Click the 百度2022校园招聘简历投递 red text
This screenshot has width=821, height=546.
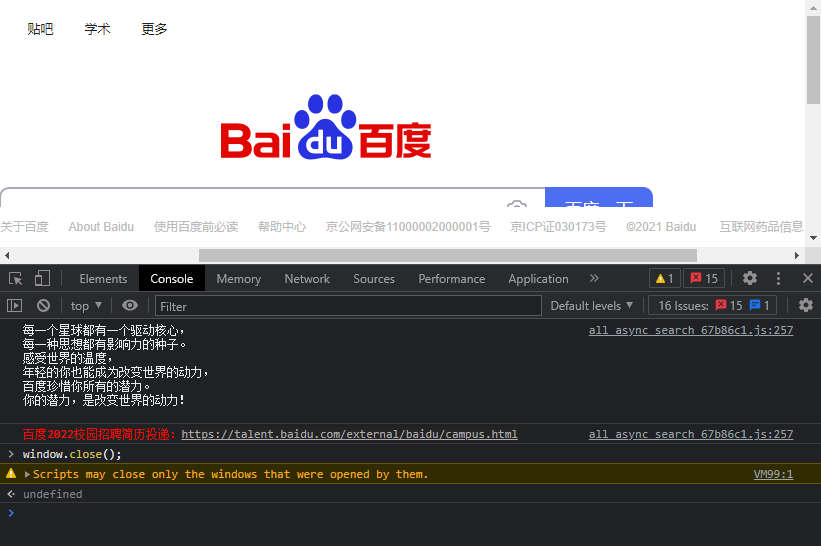coord(96,434)
